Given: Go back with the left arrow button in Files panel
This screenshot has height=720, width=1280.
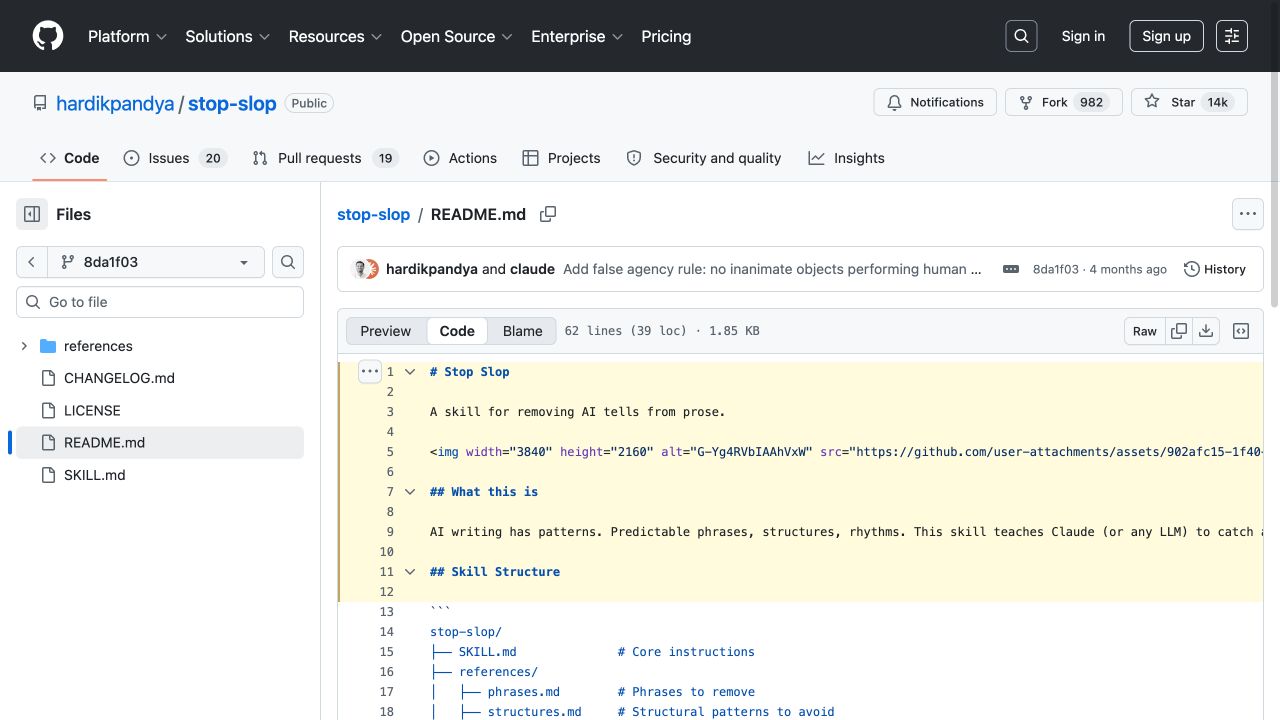Looking at the screenshot, I should [32, 262].
